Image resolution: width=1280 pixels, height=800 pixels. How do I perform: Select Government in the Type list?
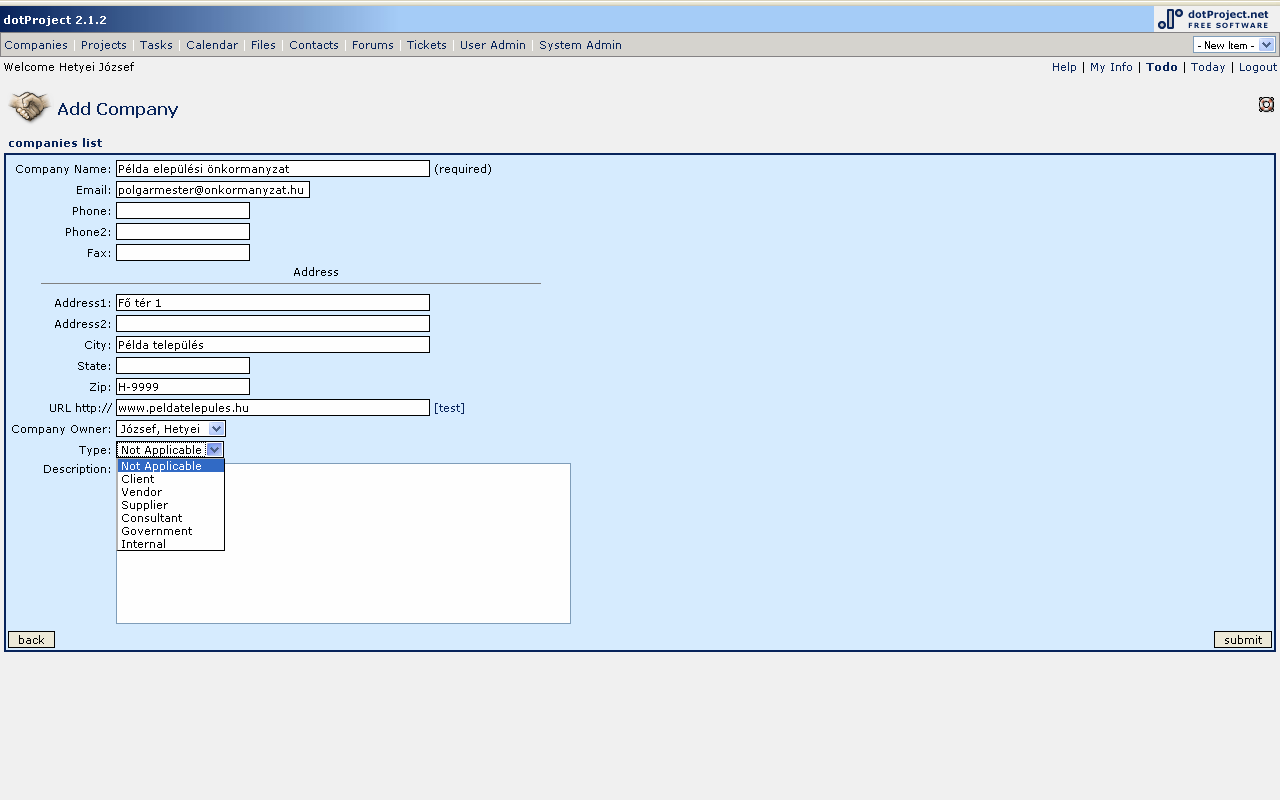click(x=171, y=531)
